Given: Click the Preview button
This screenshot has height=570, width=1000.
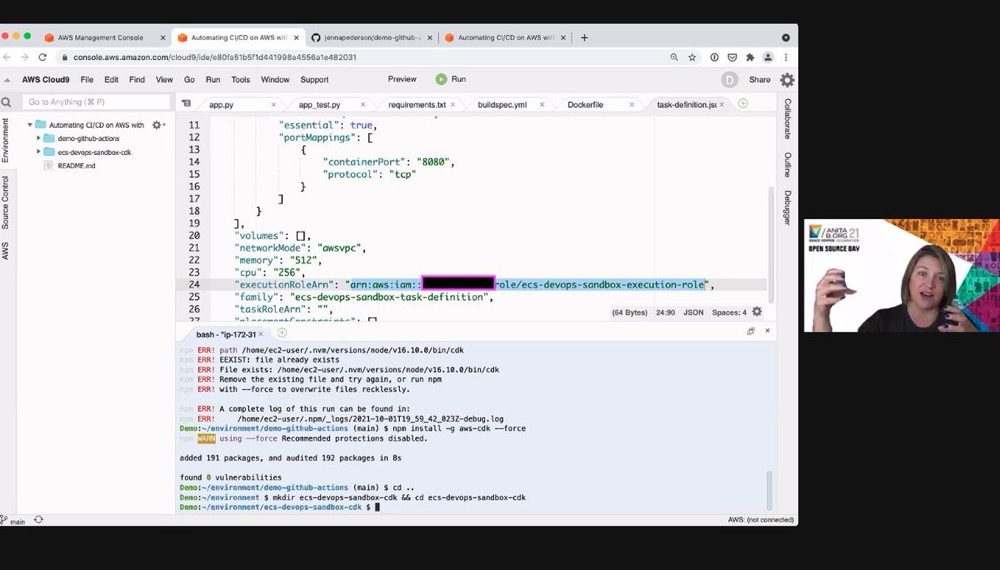Looking at the screenshot, I should pos(402,79).
